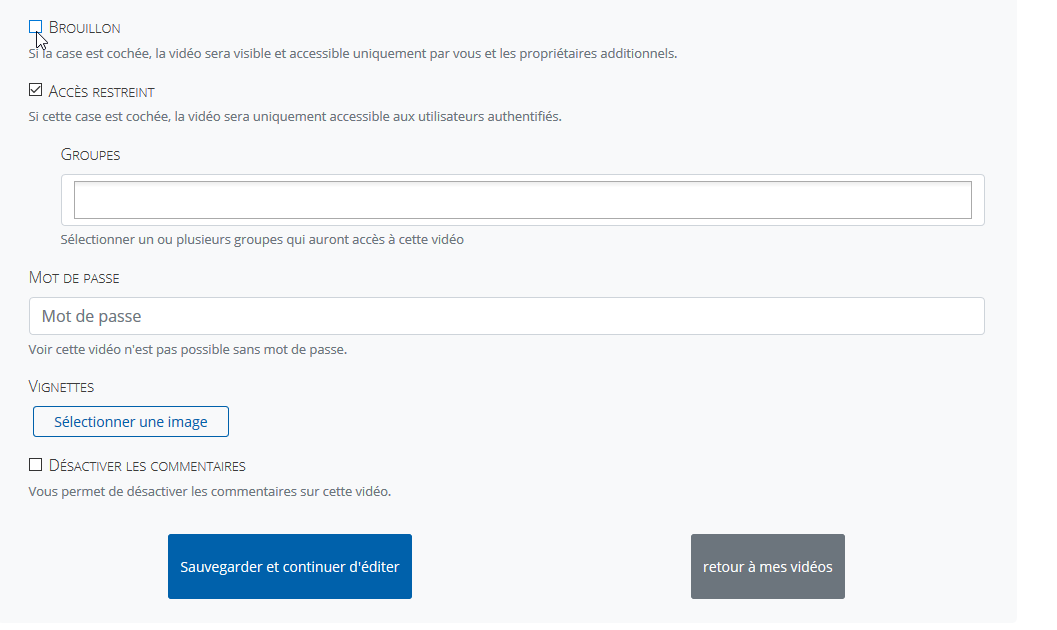The width and height of the screenshot is (1057, 630).
Task: Uncheck the Accès restreint checkbox
Action: [x=36, y=91]
